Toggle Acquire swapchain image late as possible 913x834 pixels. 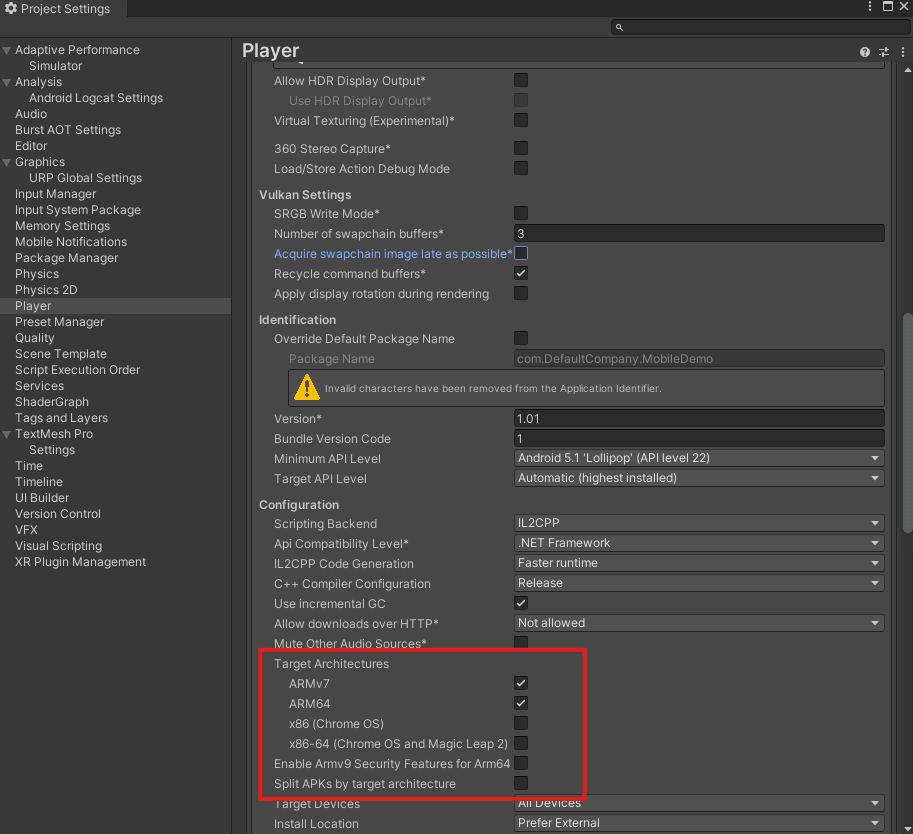[521, 253]
